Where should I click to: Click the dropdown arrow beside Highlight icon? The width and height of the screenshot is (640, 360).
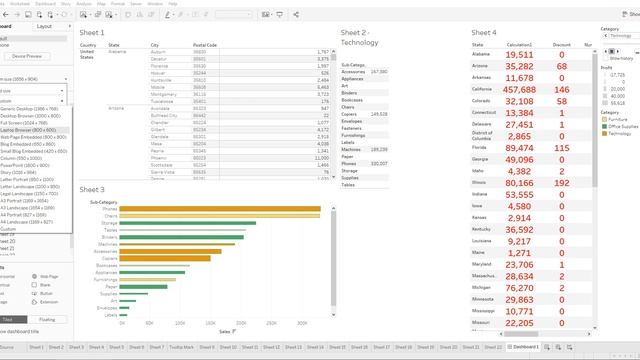click(173, 15)
